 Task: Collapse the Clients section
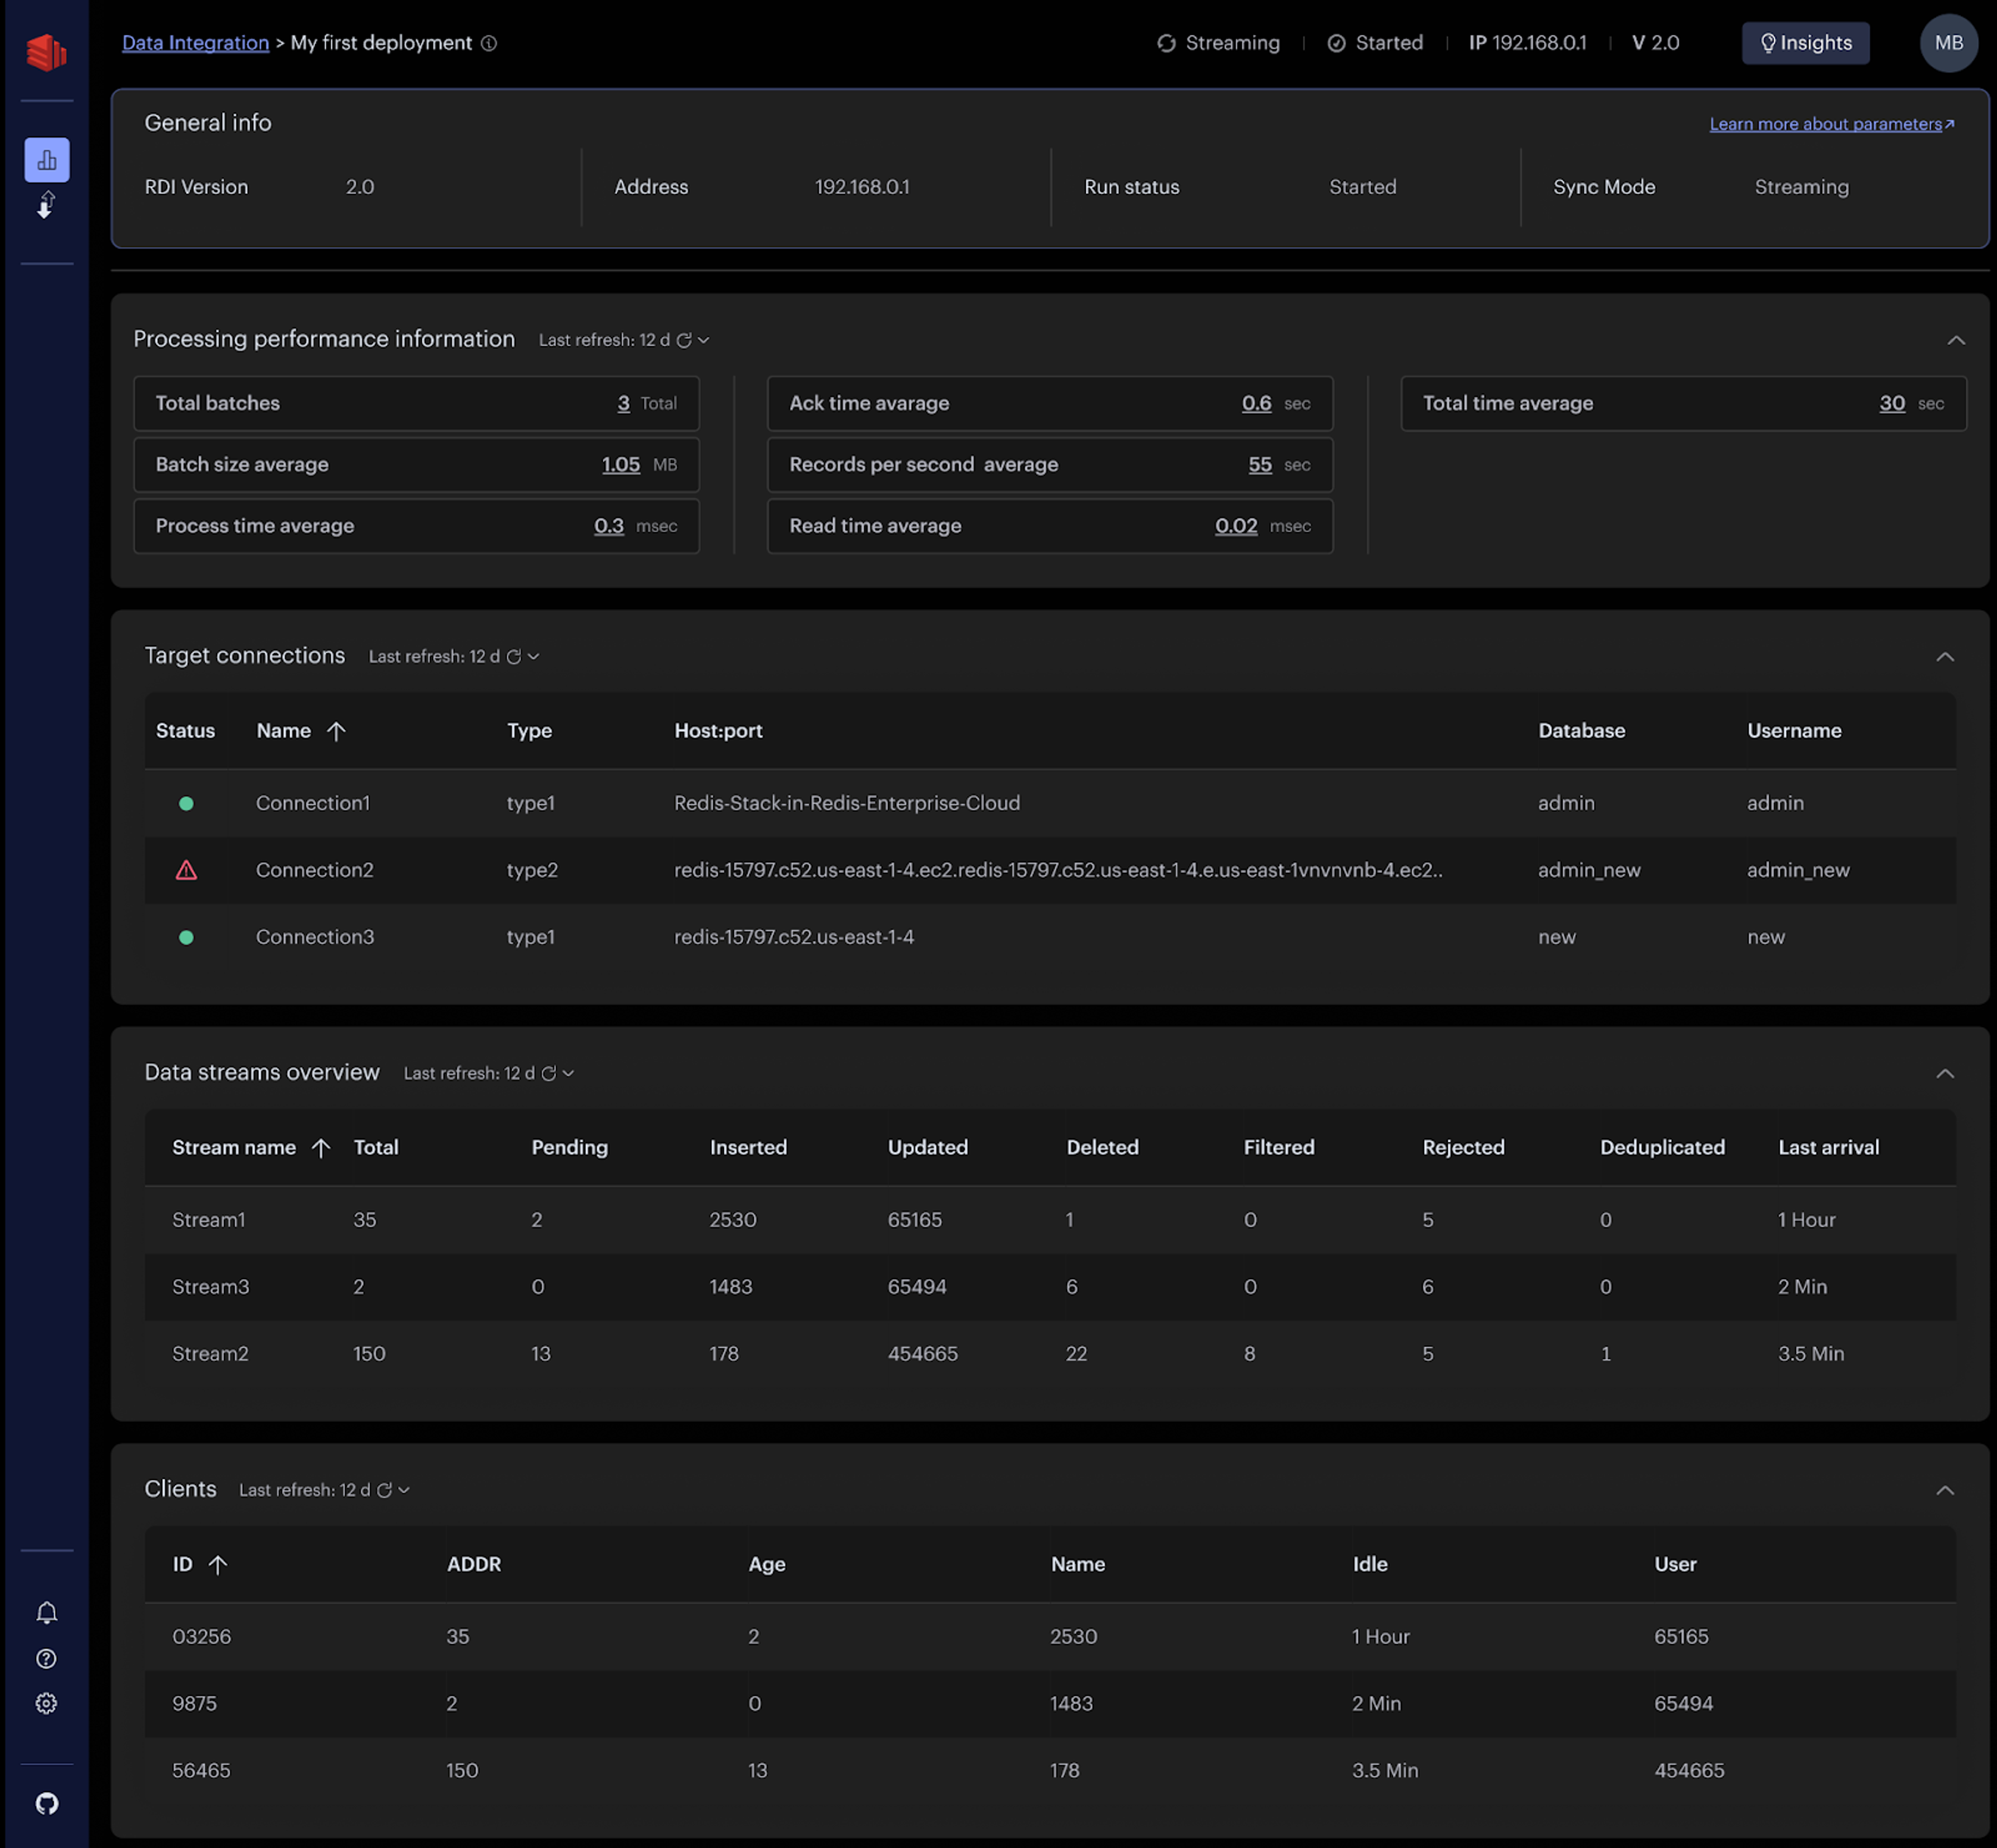coord(1945,1490)
